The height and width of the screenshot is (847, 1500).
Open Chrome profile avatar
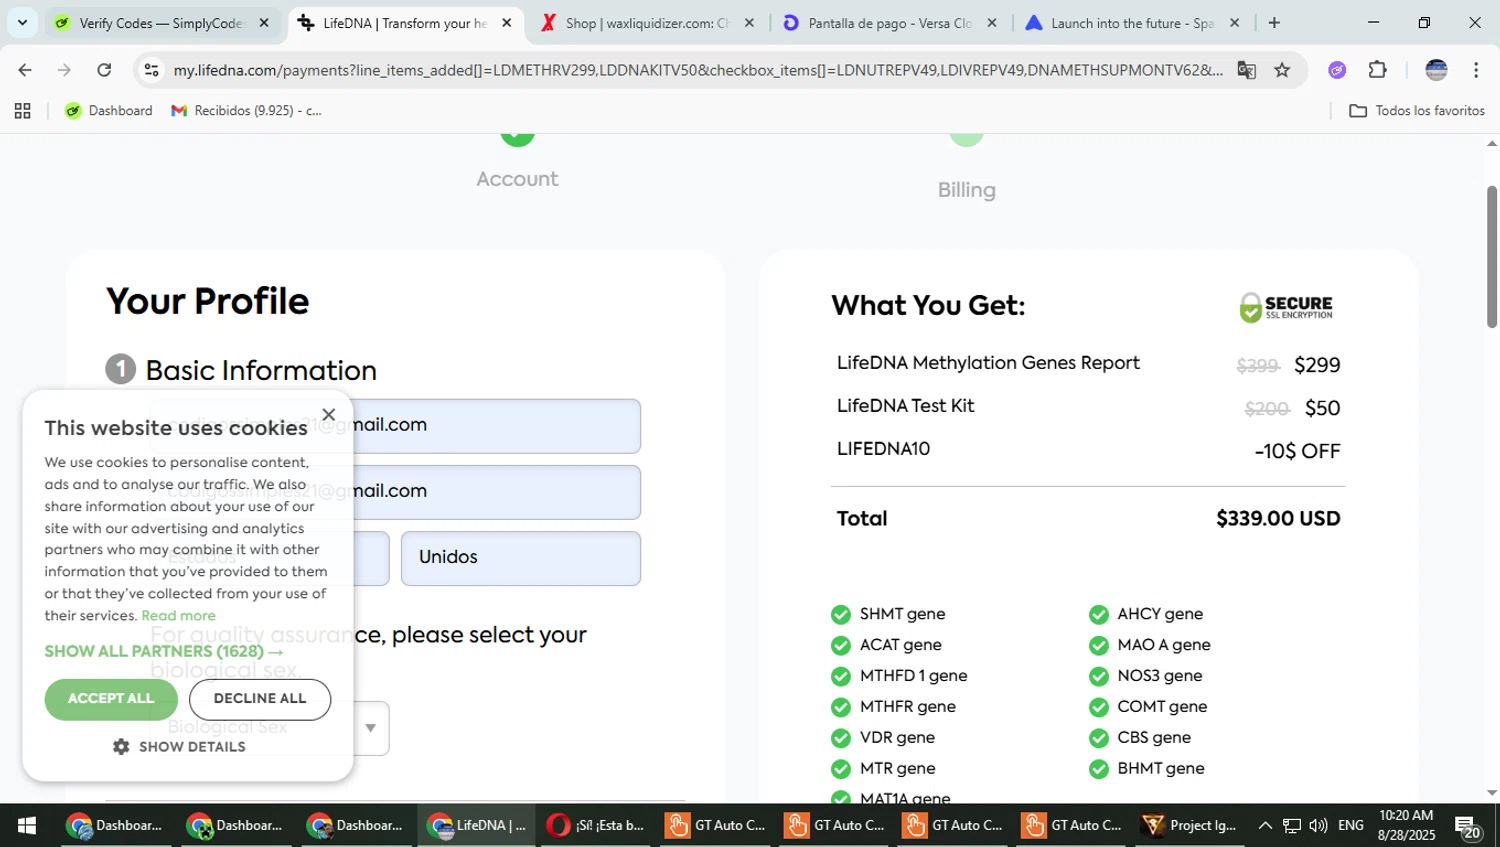[x=1436, y=70]
